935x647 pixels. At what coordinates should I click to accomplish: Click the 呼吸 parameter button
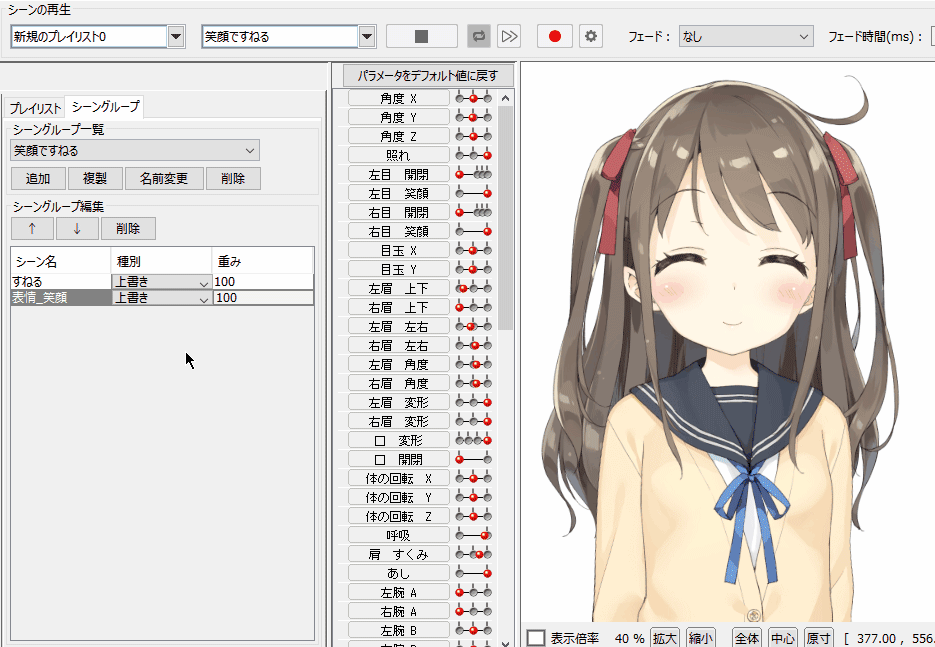pyautogui.click(x=398, y=535)
